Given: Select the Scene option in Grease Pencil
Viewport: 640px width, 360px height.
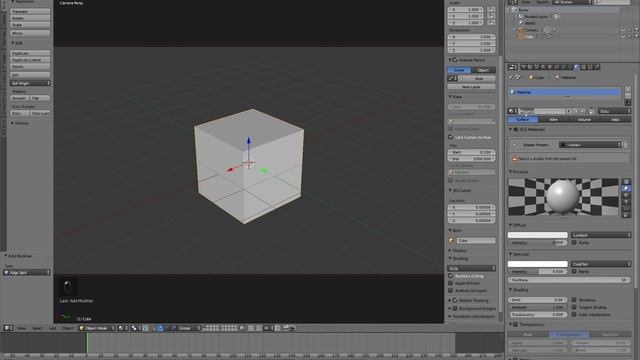Looking at the screenshot, I should [x=459, y=70].
